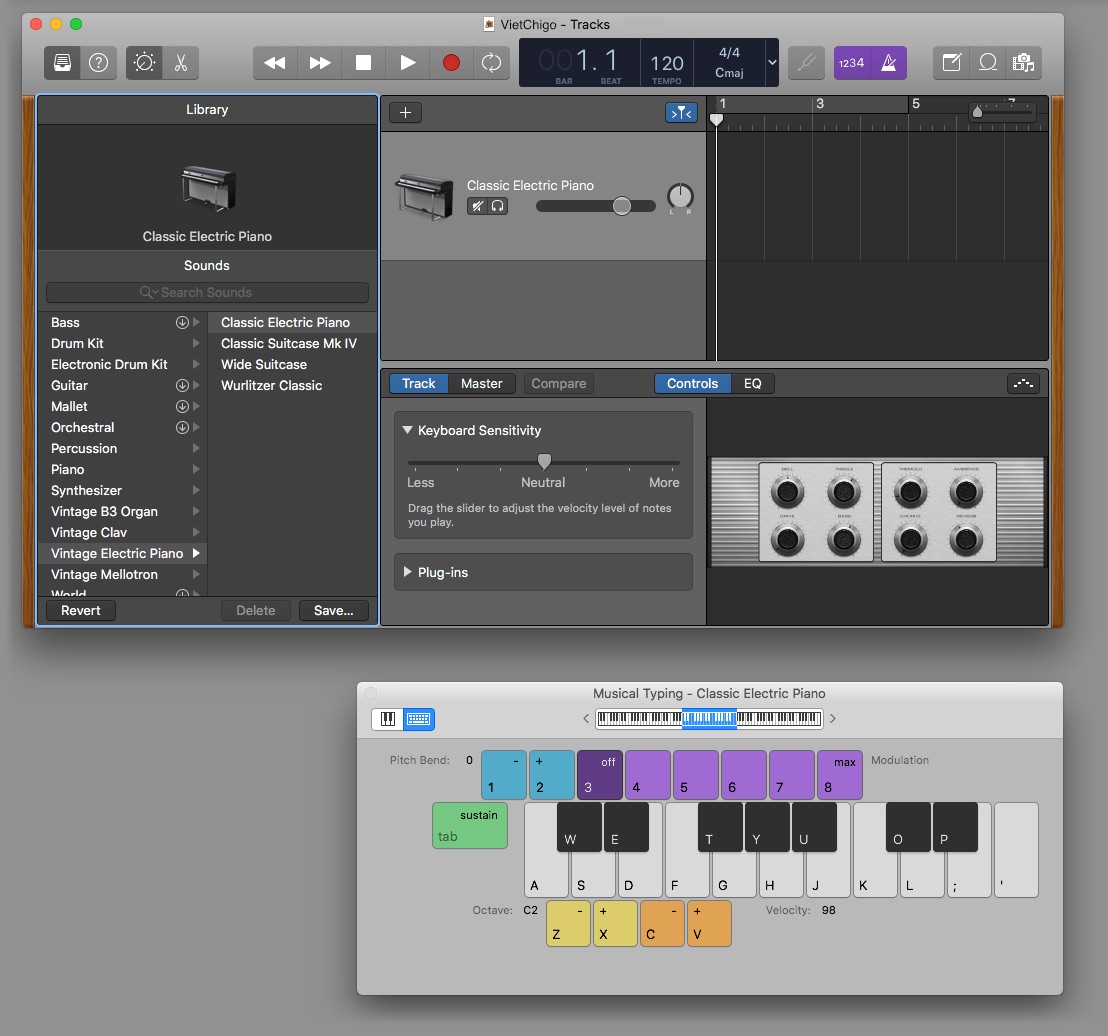Switch to the EQ tab
This screenshot has width=1108, height=1036.
pos(752,383)
